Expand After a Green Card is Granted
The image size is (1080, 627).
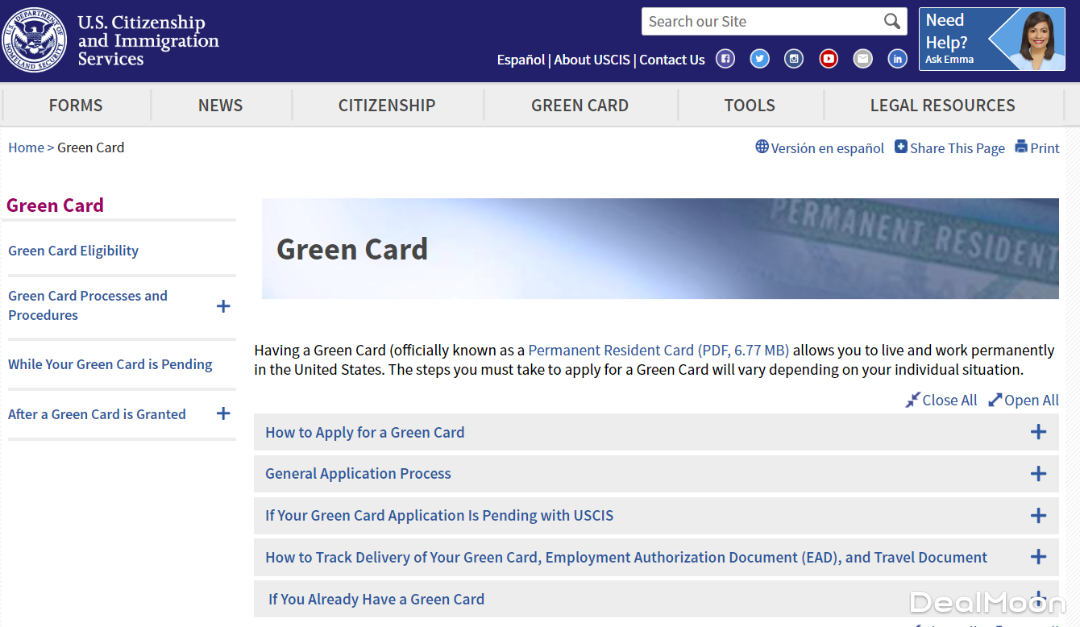pyautogui.click(x=223, y=414)
